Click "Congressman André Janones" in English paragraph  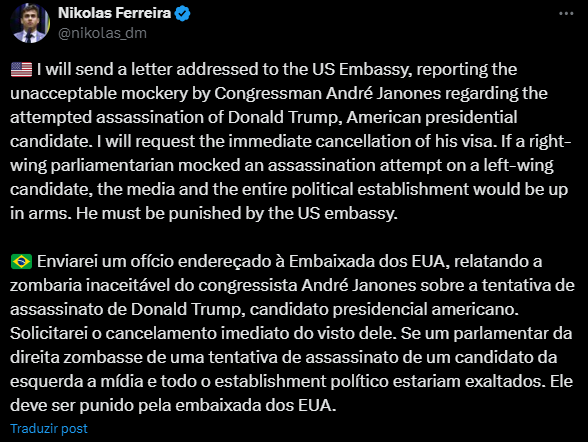coord(327,94)
